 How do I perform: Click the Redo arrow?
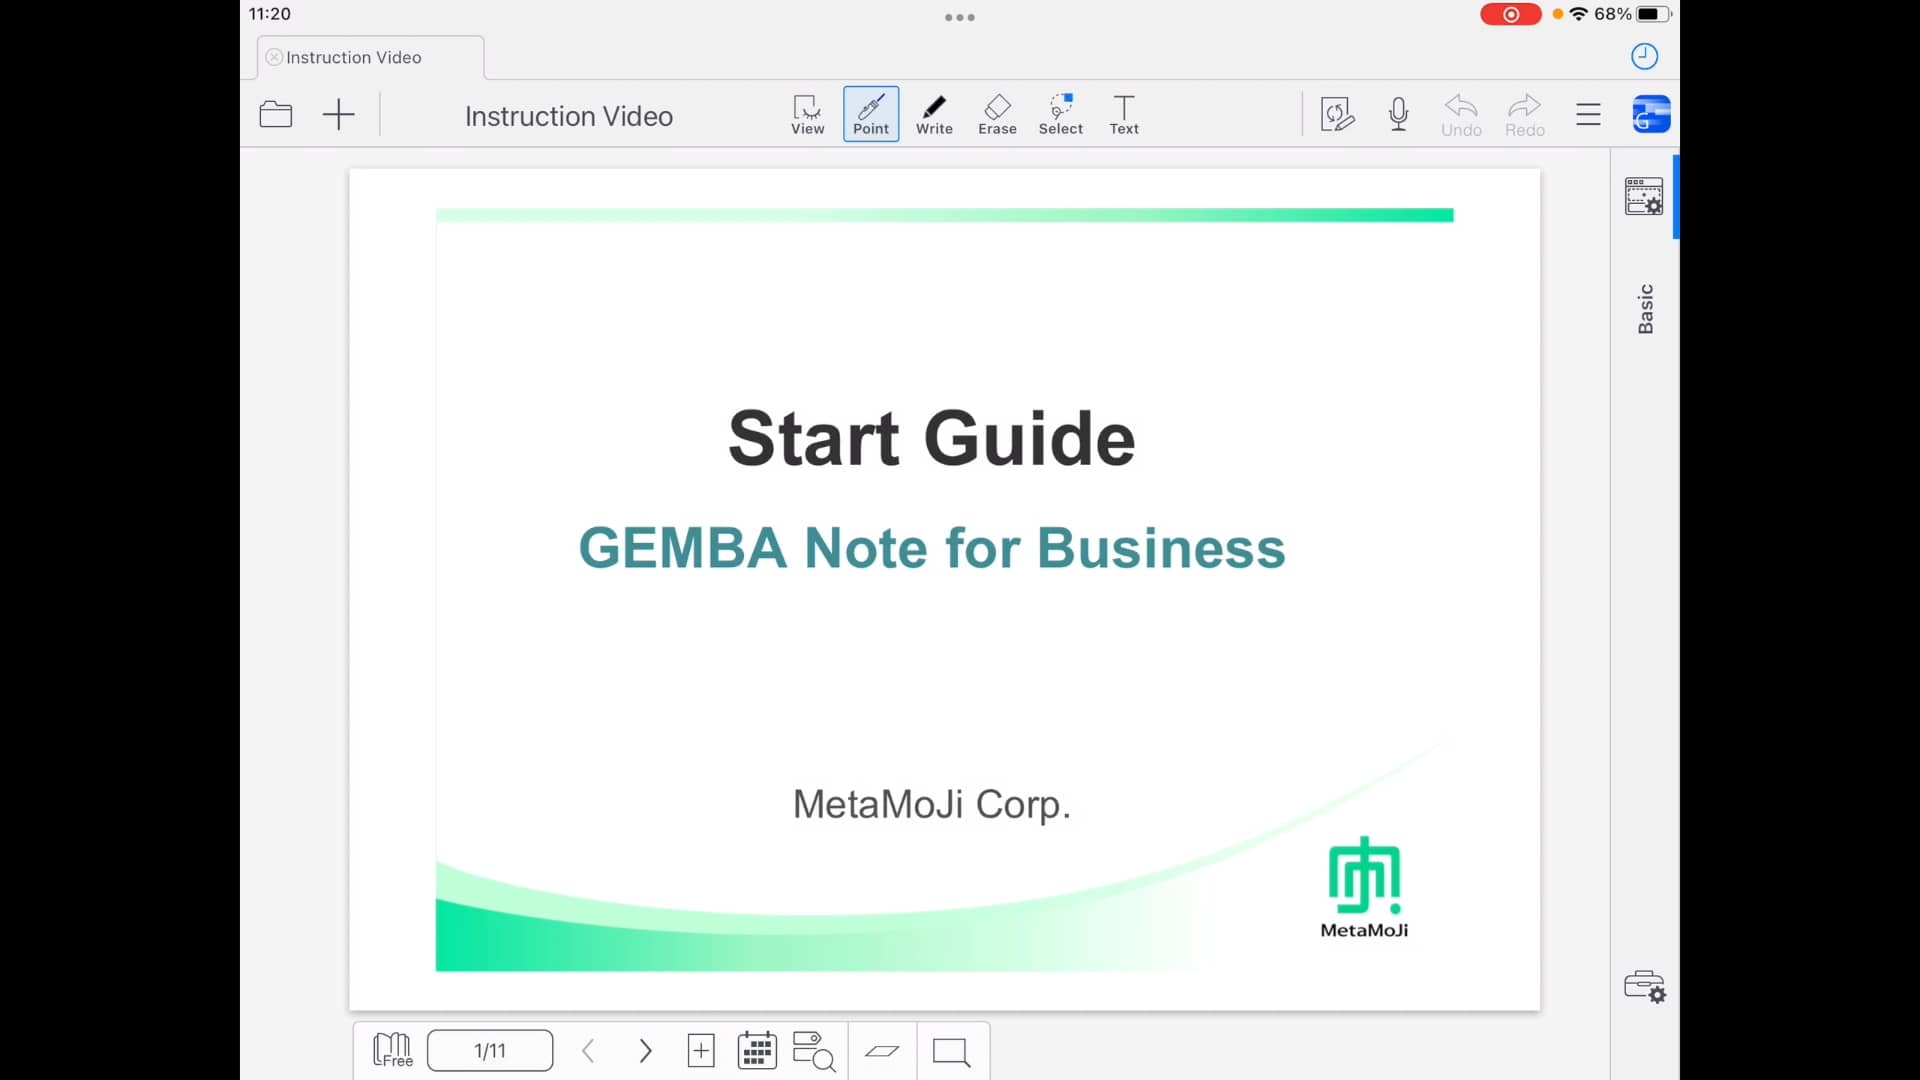(x=1525, y=115)
